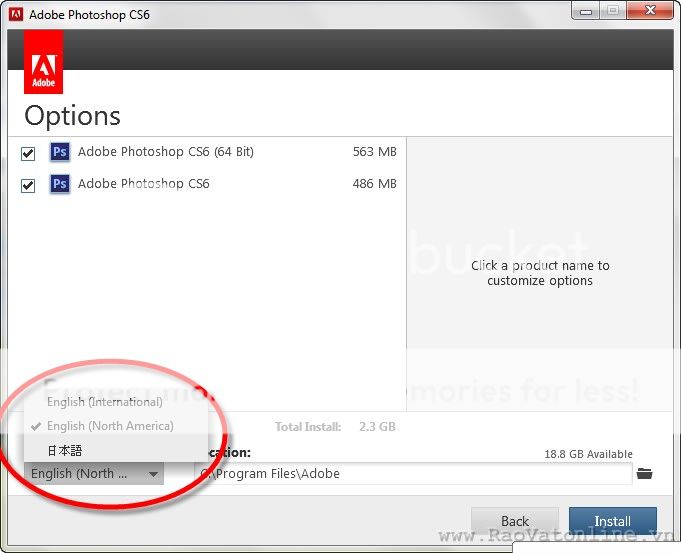This screenshot has width=681, height=553.
Task: Uncheck the 486 MB Adobe Photoshop CS6 checkbox
Action: tap(28, 186)
